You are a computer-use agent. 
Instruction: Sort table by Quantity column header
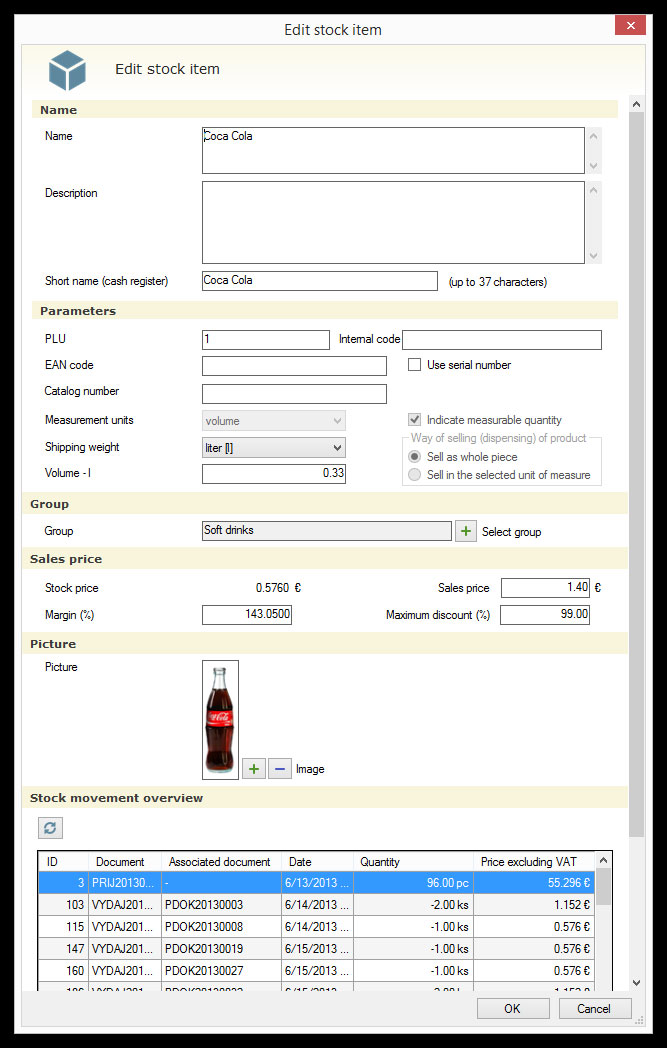pos(414,862)
